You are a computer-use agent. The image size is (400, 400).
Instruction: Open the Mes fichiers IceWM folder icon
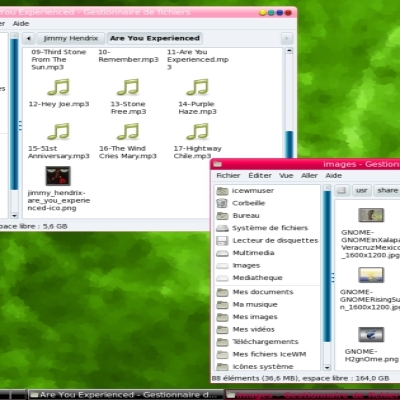coord(222,354)
